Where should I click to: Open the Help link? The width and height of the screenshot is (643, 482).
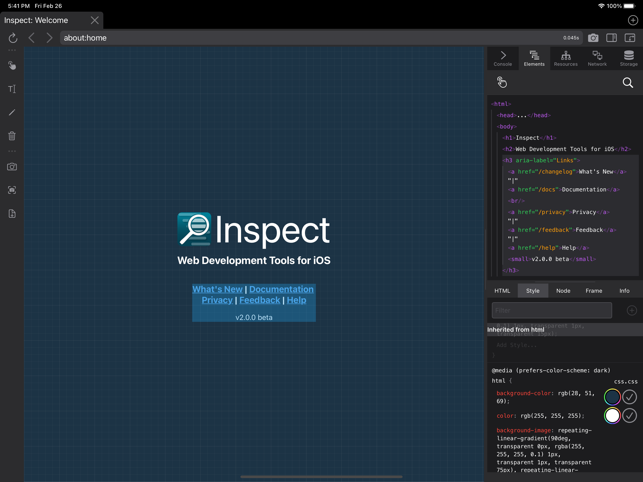[x=296, y=300]
